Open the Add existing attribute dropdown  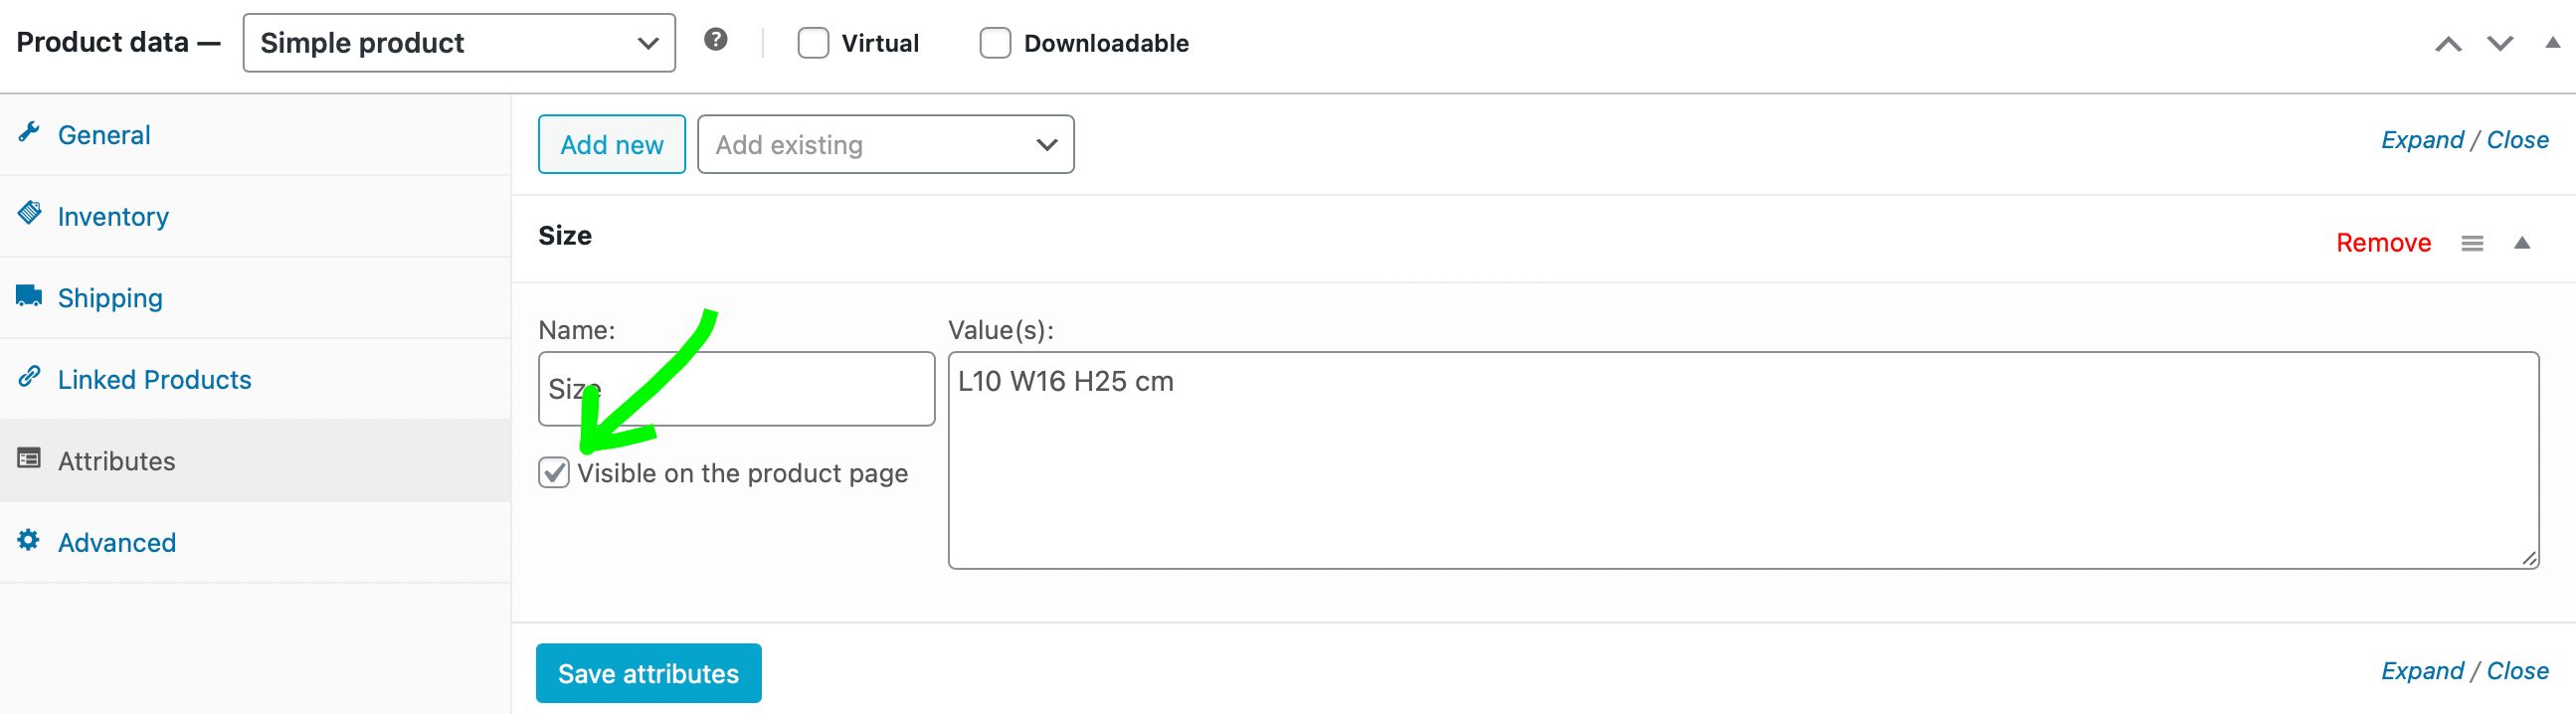point(885,145)
